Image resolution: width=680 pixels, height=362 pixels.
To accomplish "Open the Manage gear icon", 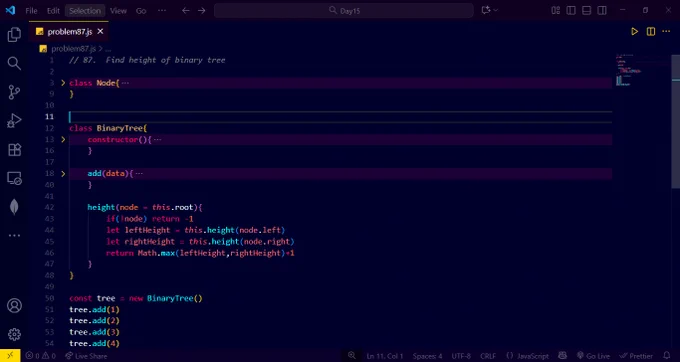I will click(14, 334).
